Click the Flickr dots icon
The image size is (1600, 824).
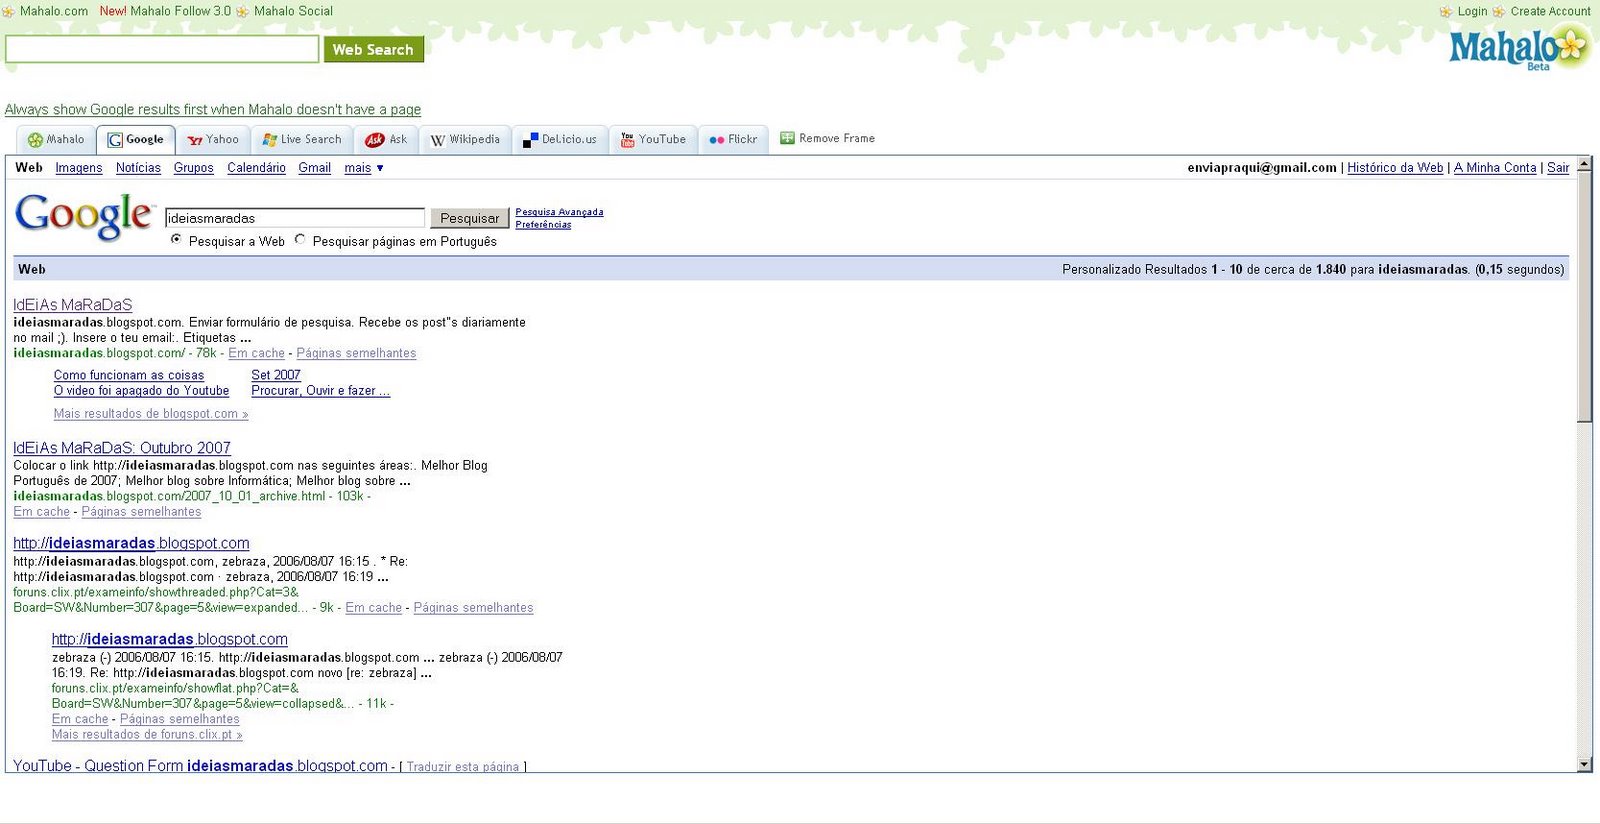point(716,140)
